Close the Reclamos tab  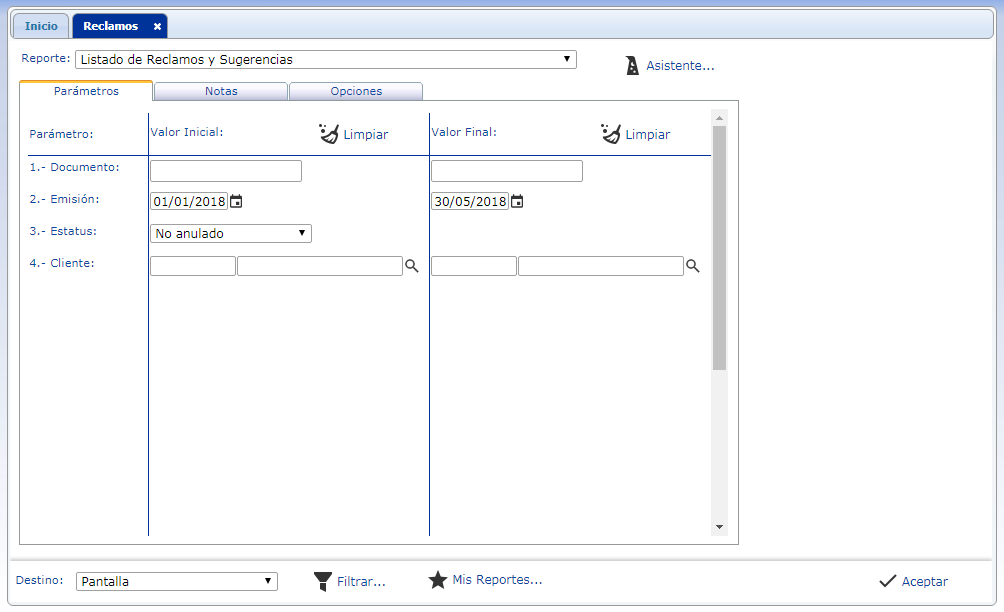[x=157, y=26]
